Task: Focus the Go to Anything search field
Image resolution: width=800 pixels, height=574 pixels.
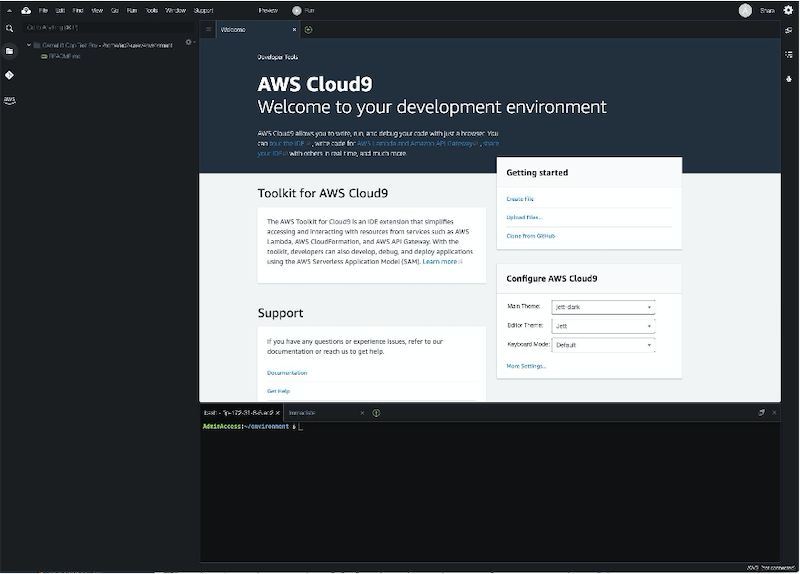Action: tap(108, 28)
